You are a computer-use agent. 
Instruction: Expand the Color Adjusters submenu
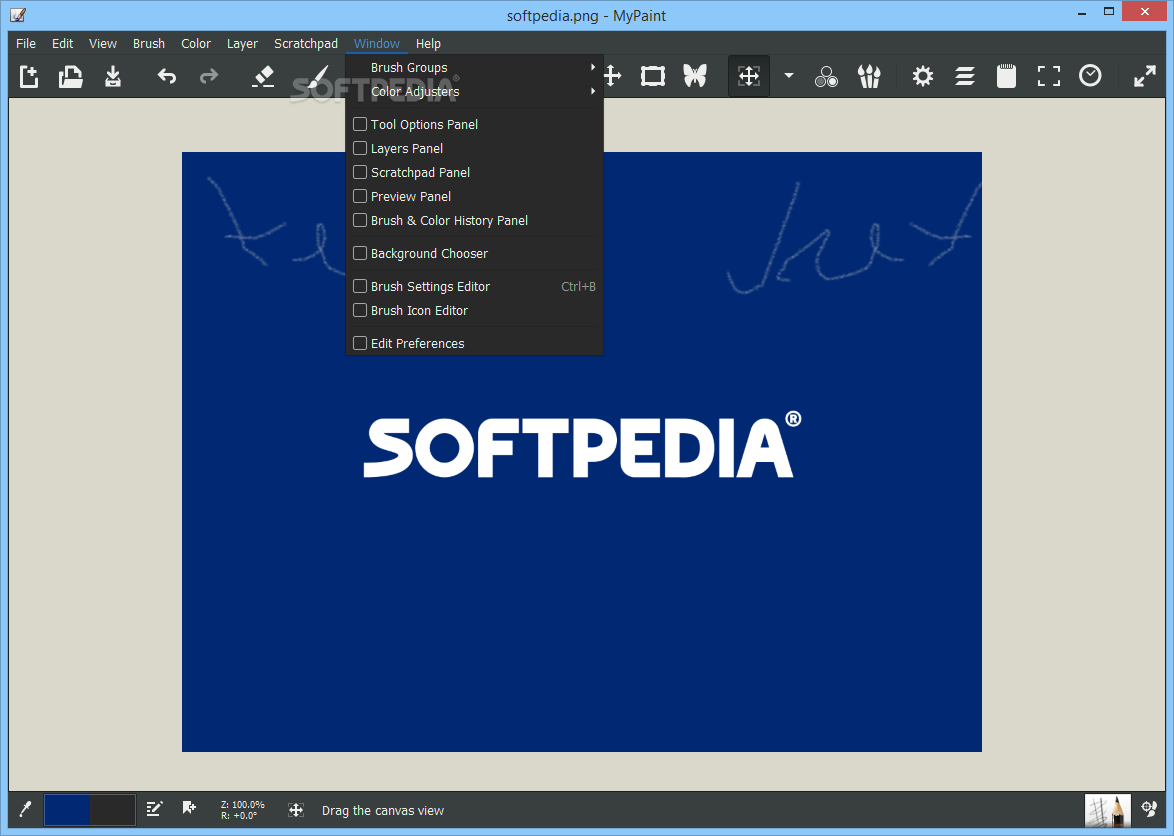tap(475, 91)
